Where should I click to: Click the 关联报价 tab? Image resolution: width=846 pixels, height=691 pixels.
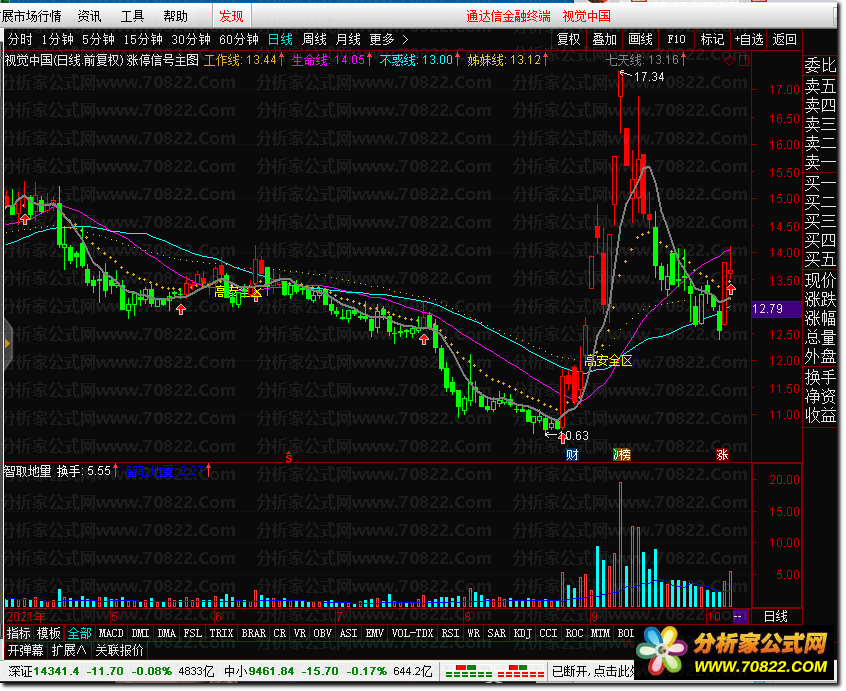click(x=119, y=651)
